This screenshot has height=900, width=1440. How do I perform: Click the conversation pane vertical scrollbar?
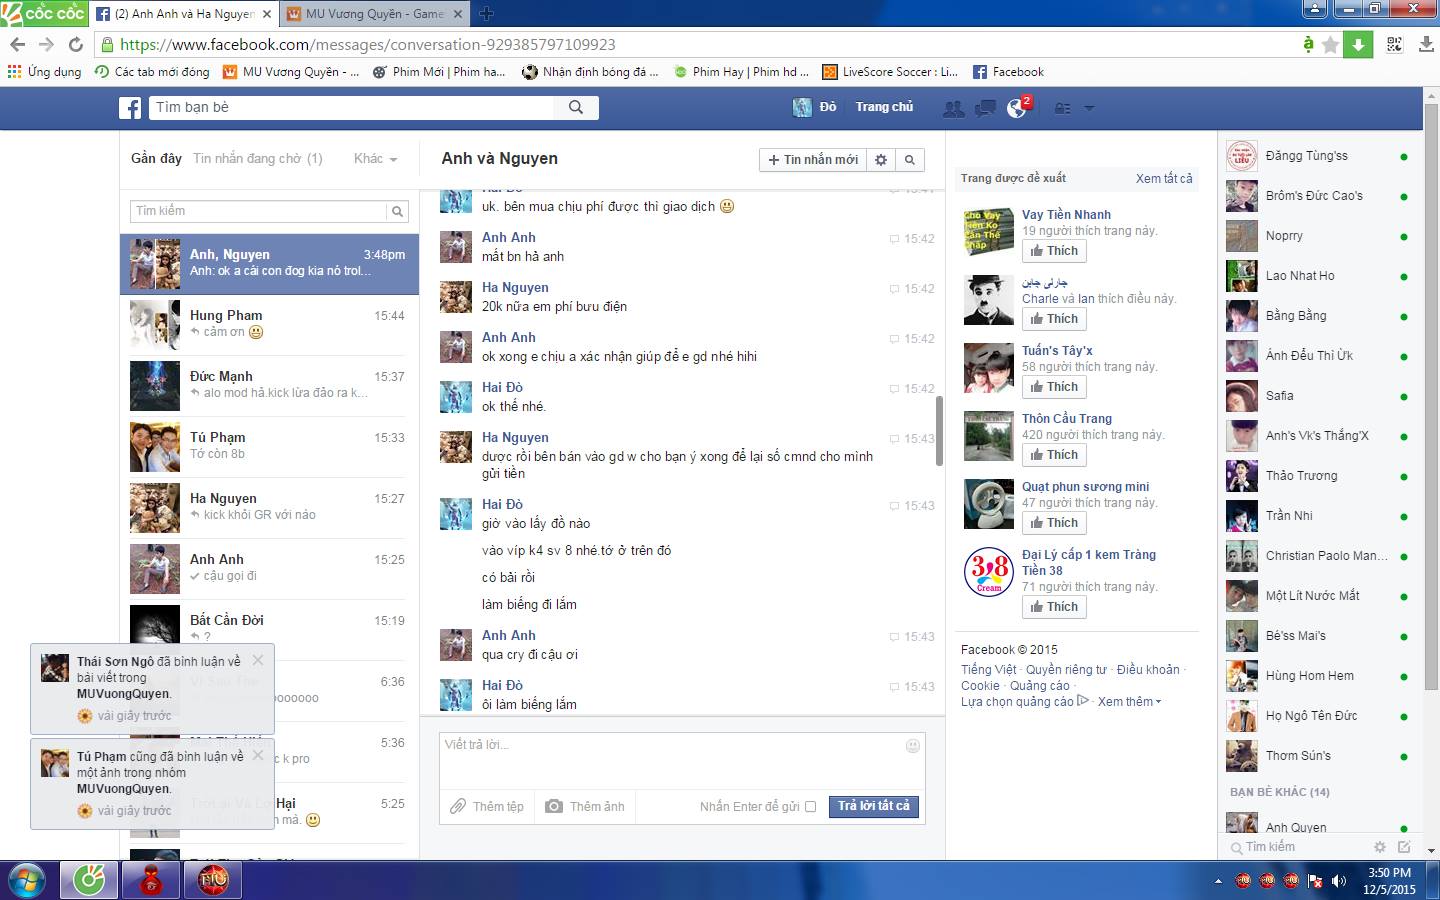[939, 431]
